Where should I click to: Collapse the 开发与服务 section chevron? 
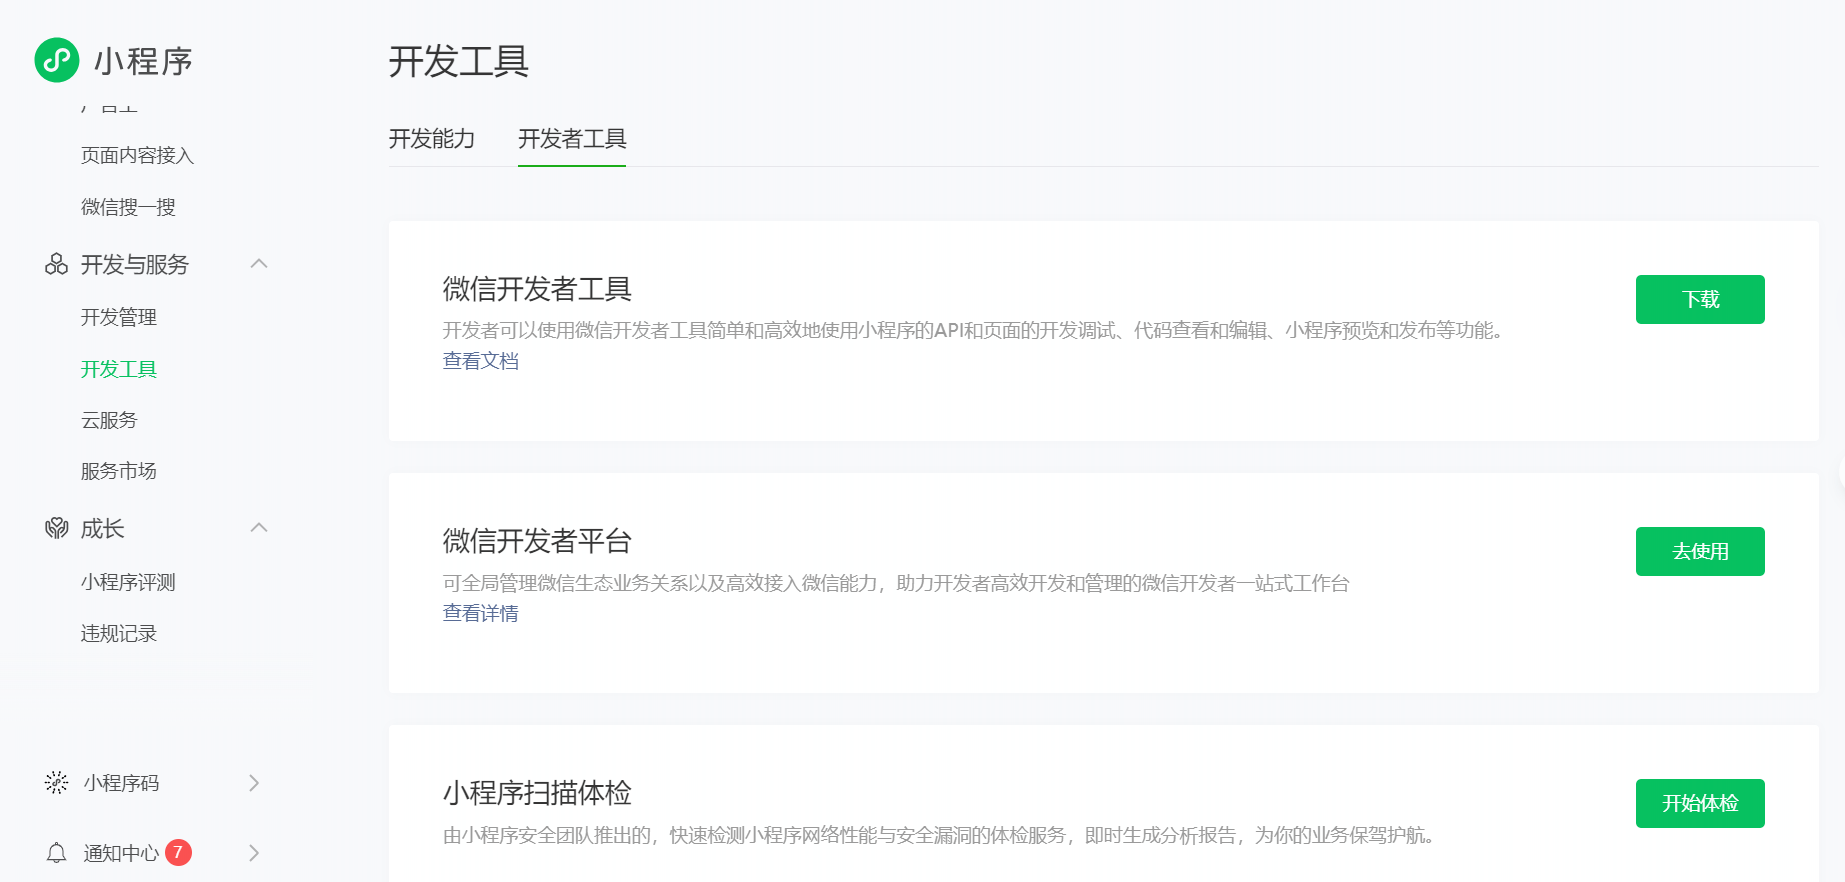coord(259,264)
